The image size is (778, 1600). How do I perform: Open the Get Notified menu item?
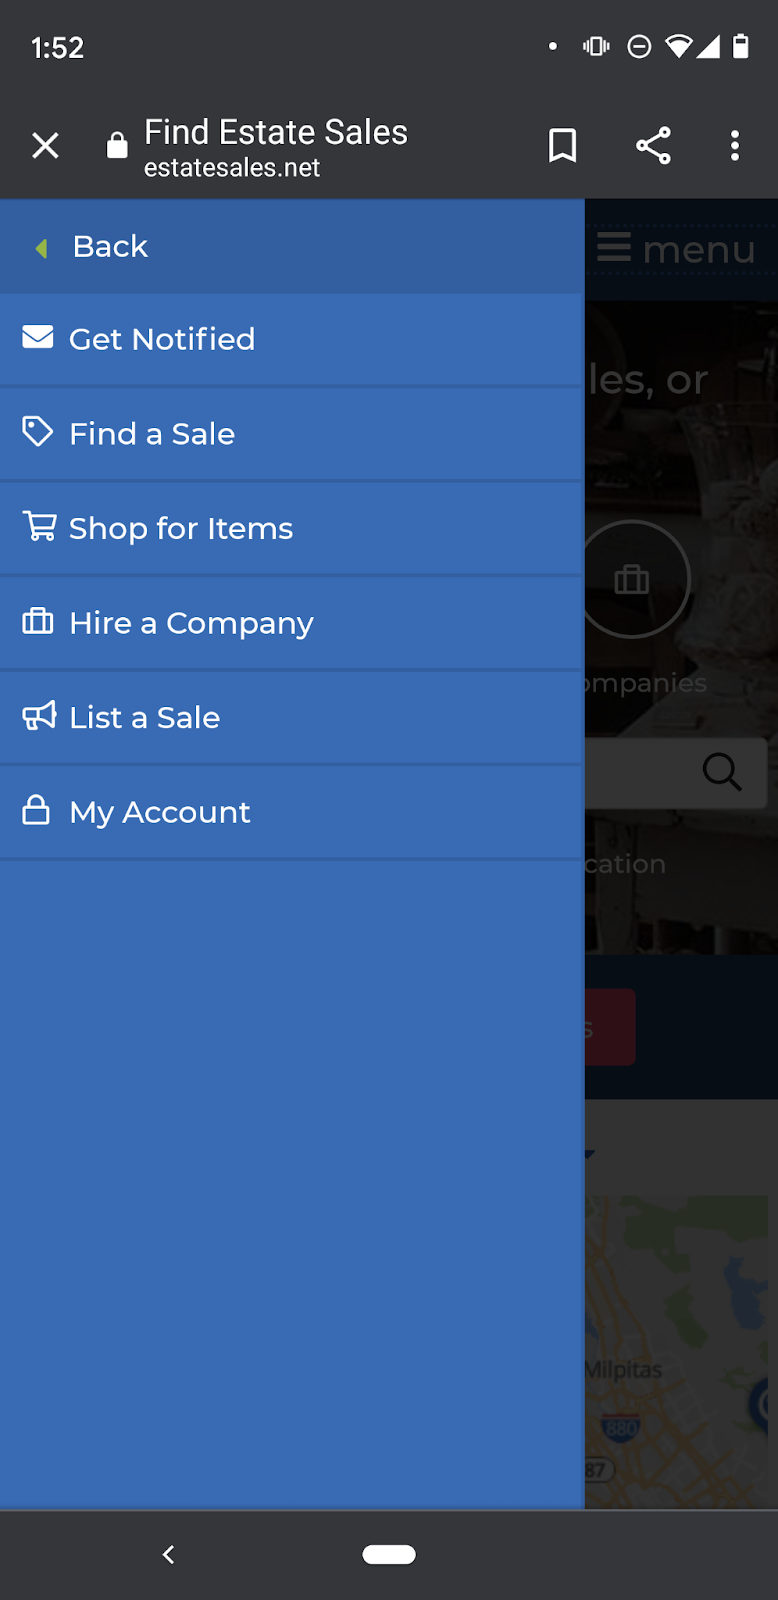(162, 339)
